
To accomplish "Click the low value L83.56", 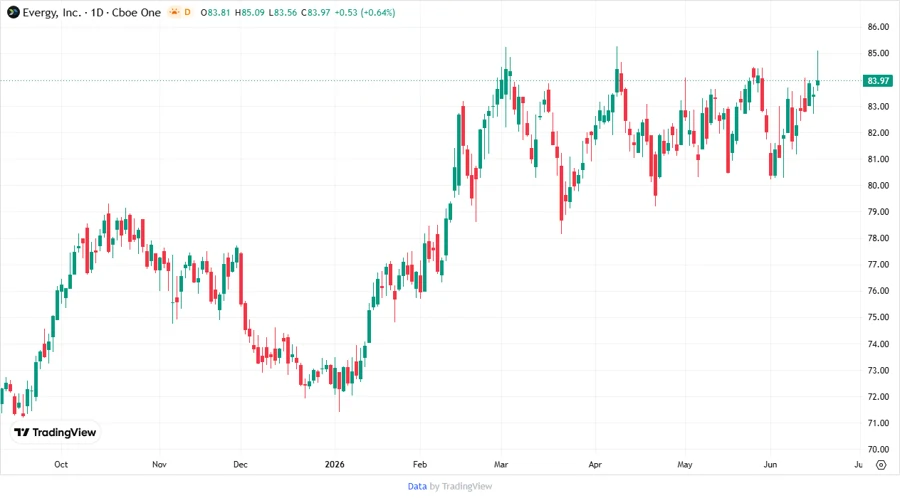I will pyautogui.click(x=282, y=13).
